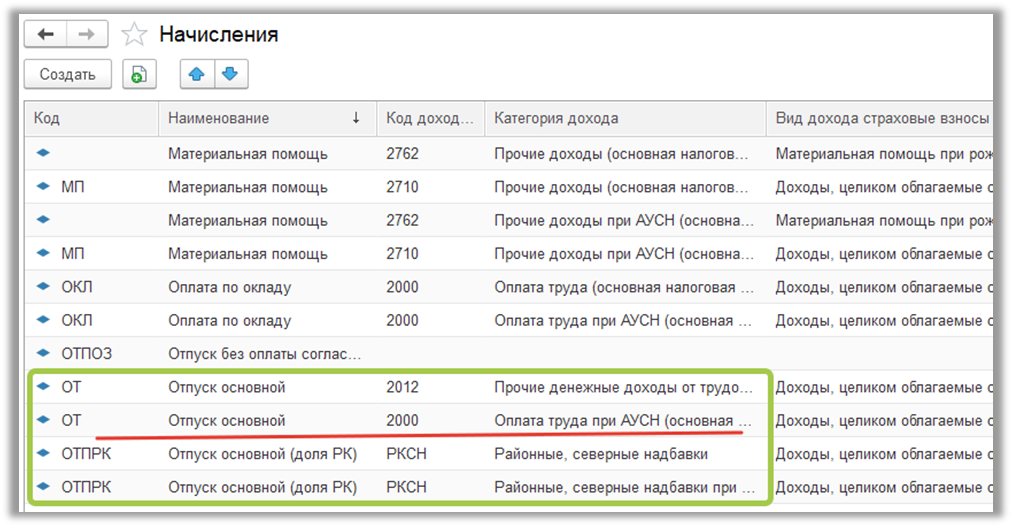
Task: Click income code 2710 in the МП row with Прочие доходы при АУСН
Action: (x=402, y=254)
